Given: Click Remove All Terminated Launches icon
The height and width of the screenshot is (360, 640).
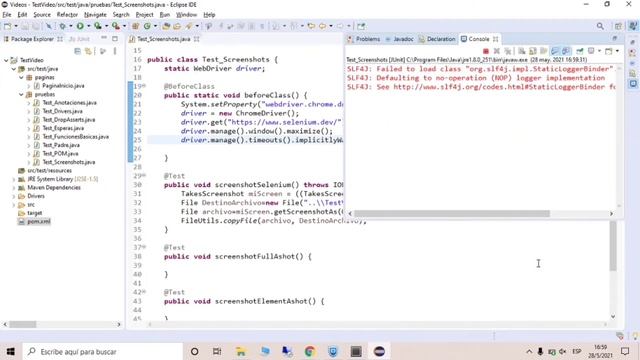Looking at the screenshot, I should point(507,51).
